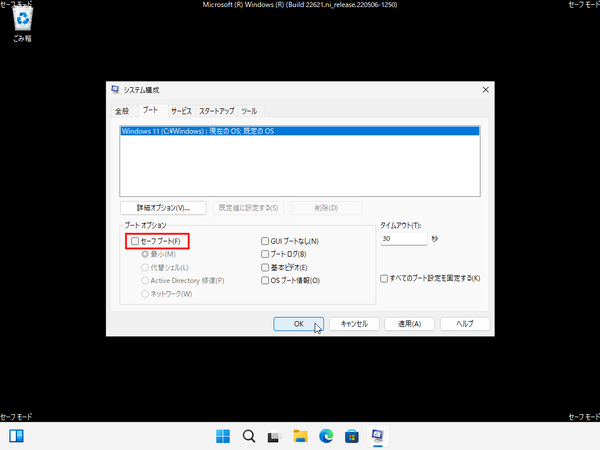600x450 pixels.
Task: Switch to the ツール tab
Action: point(249,111)
